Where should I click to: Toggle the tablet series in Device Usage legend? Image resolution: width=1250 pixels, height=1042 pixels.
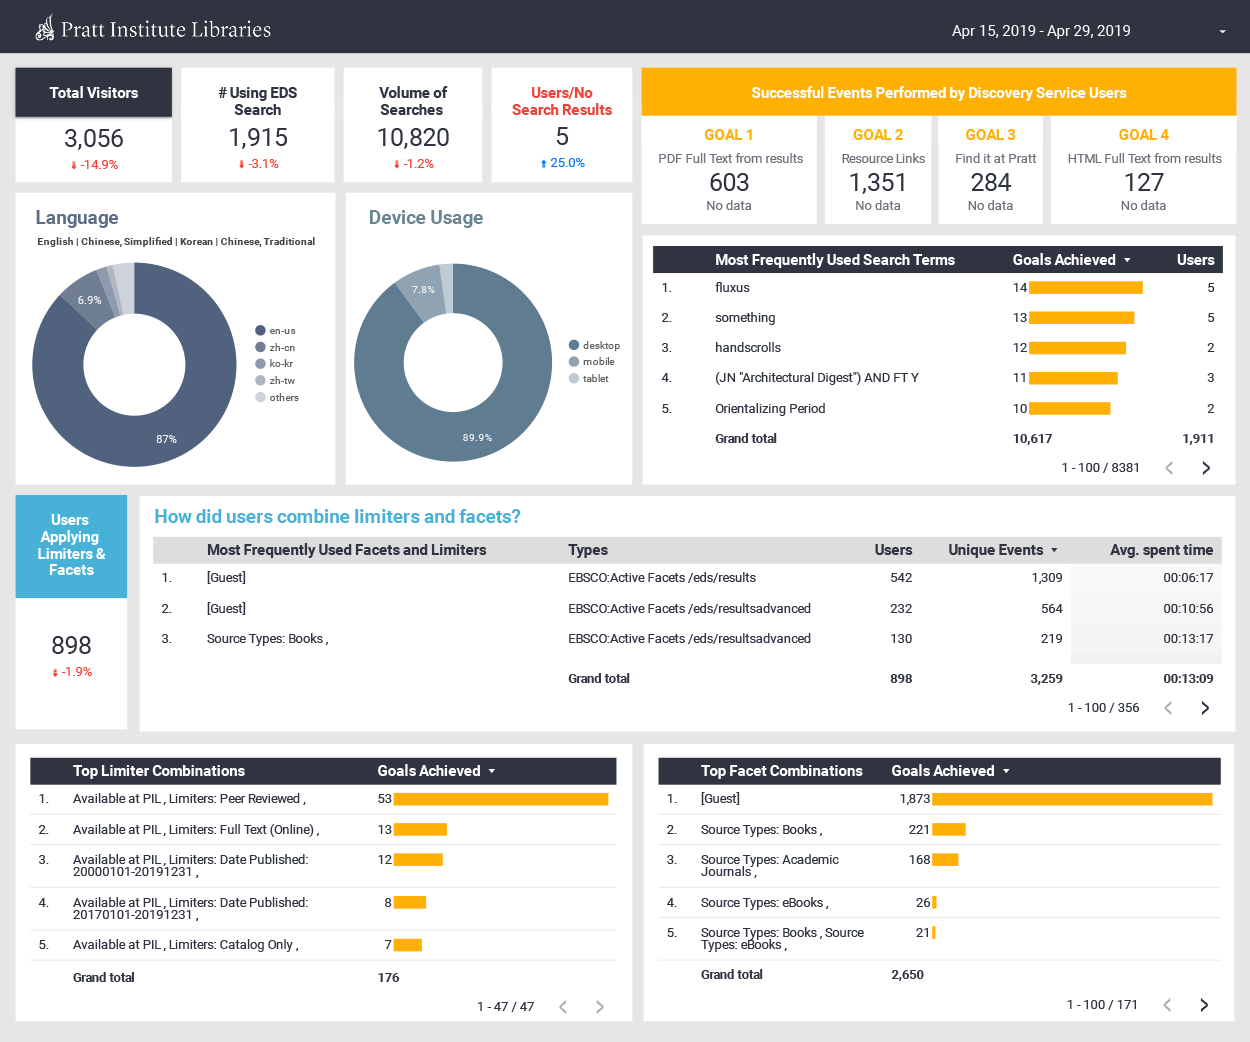(594, 378)
